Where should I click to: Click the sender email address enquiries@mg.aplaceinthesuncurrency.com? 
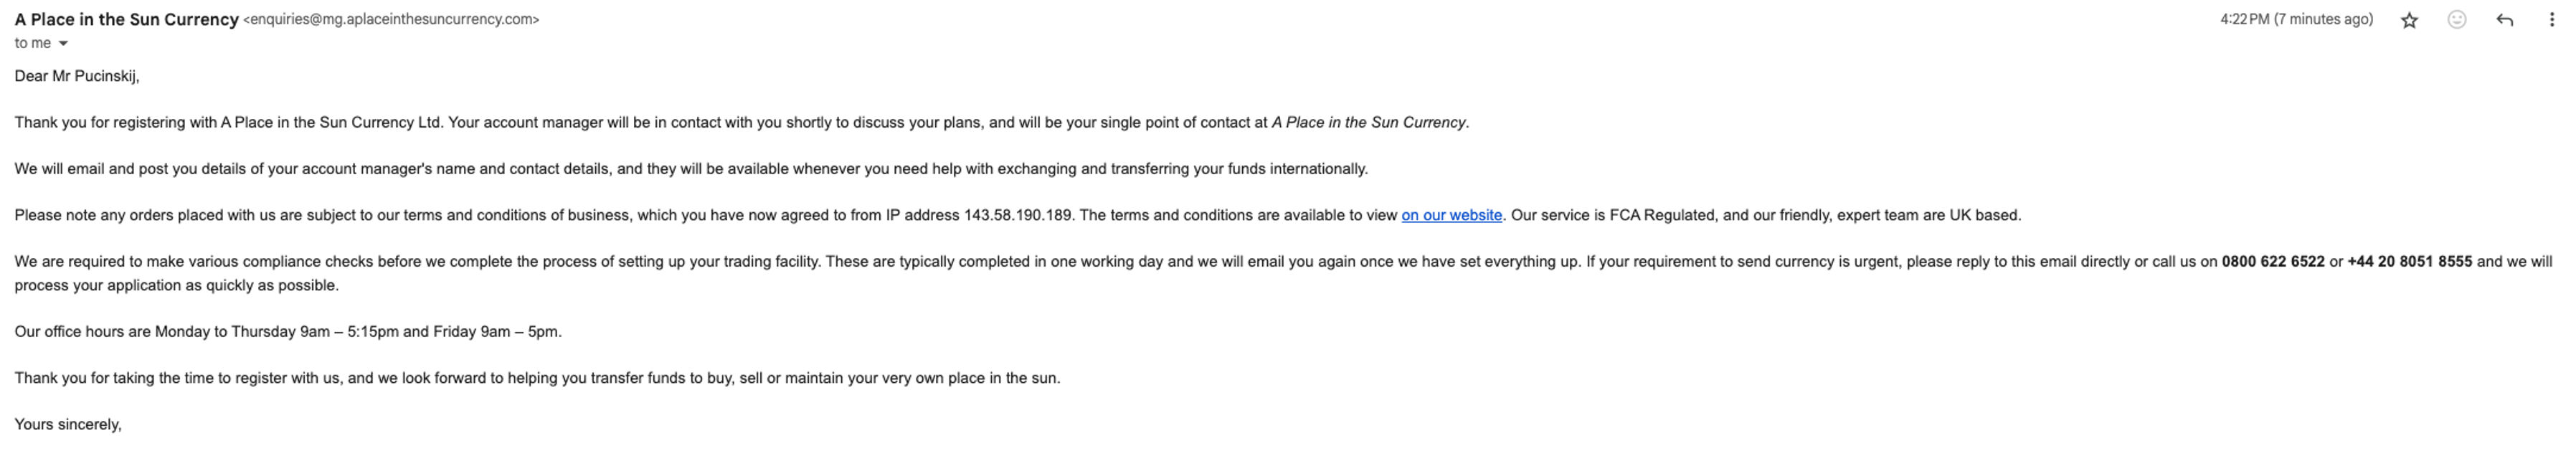point(391,19)
